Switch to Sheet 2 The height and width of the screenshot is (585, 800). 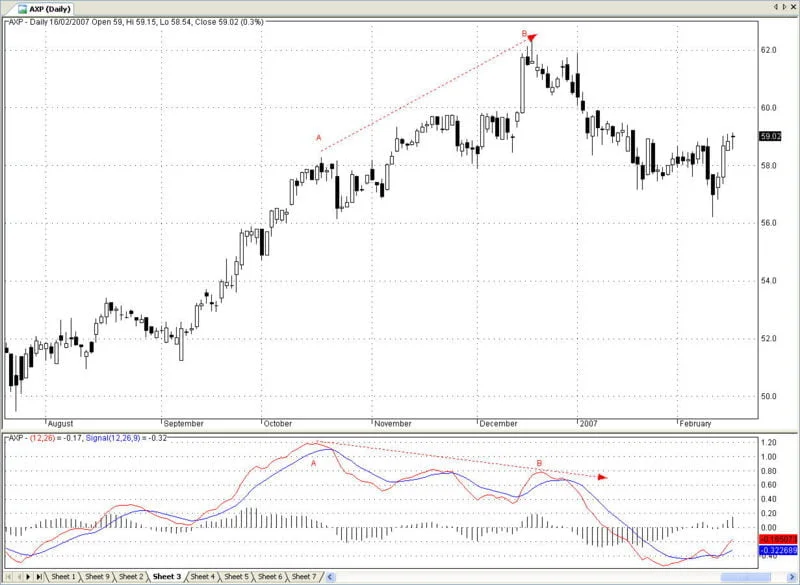(131, 576)
